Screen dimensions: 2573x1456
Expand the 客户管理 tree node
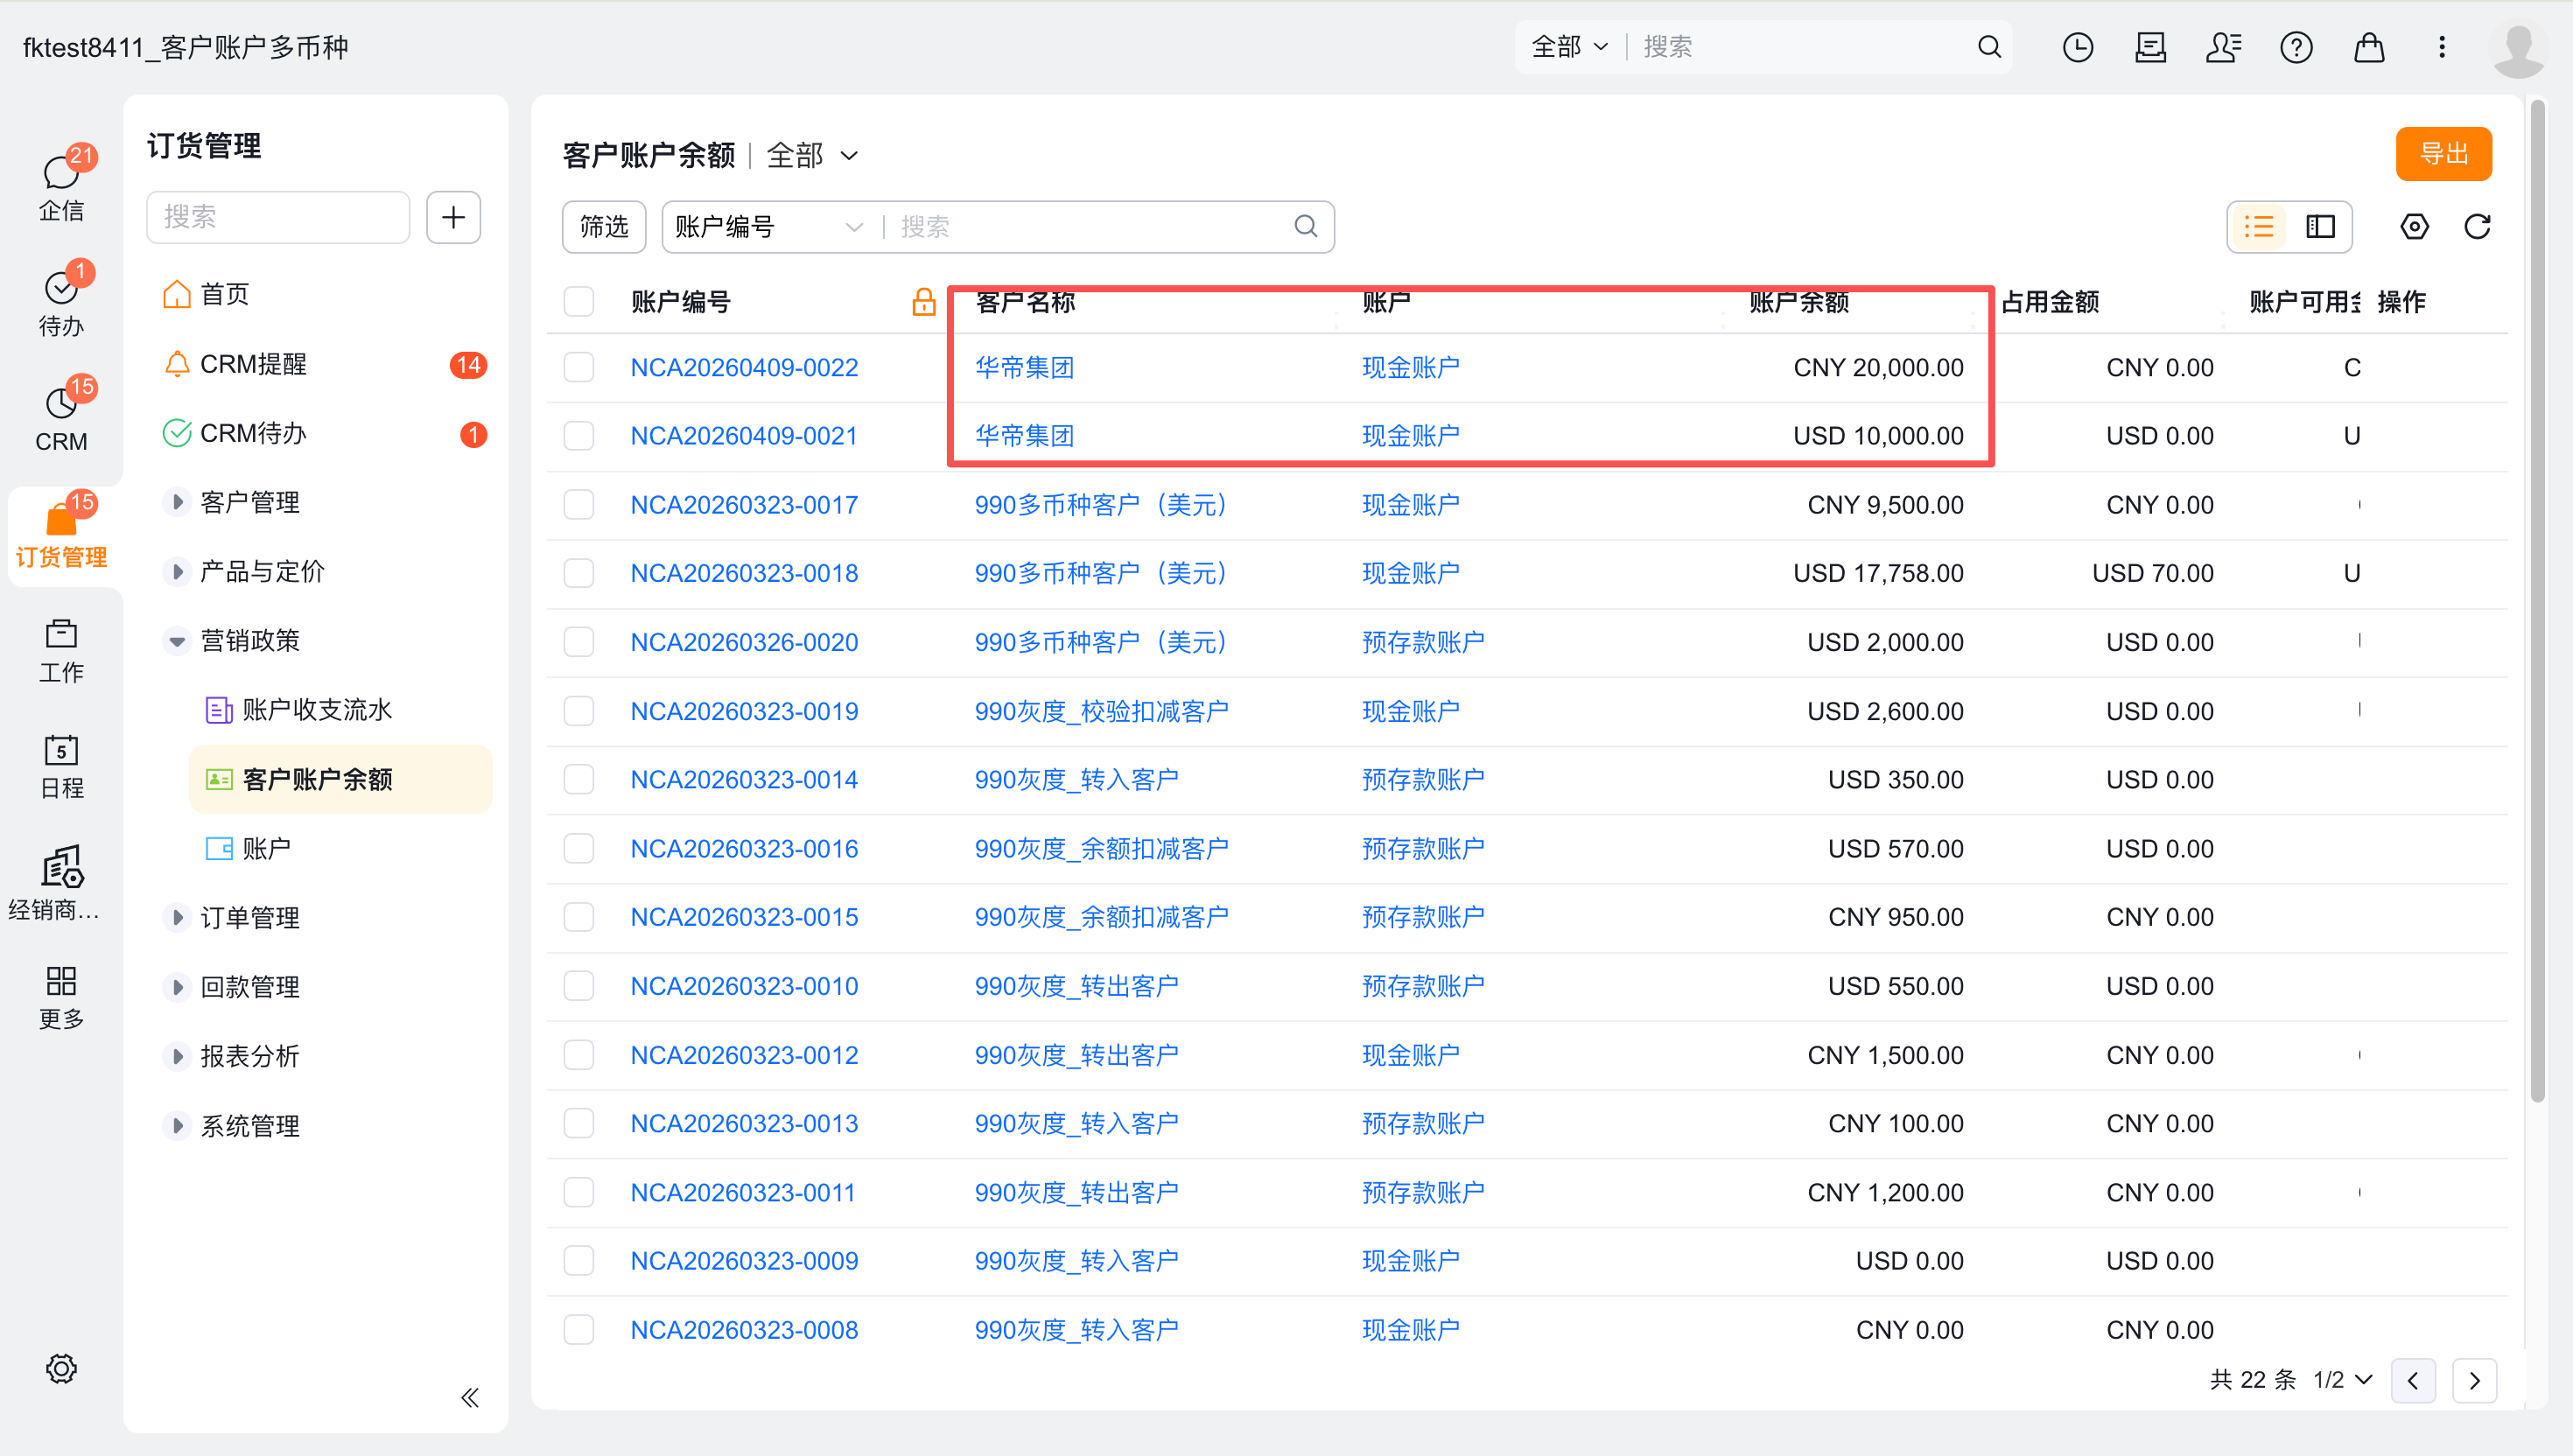point(177,502)
